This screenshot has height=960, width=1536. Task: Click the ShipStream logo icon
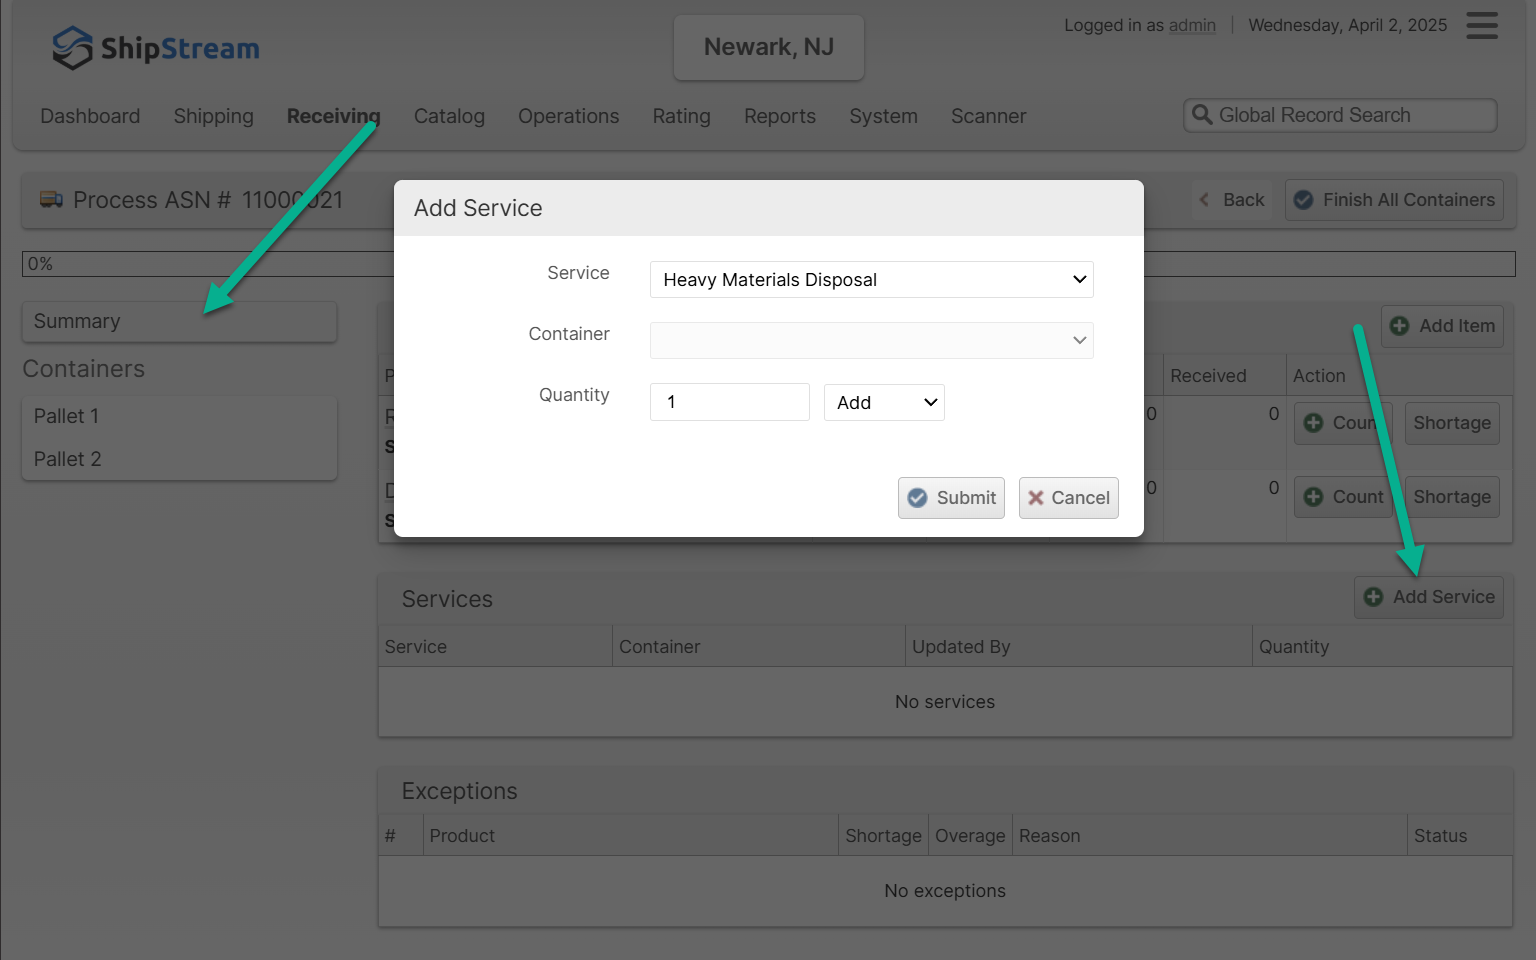[x=72, y=48]
